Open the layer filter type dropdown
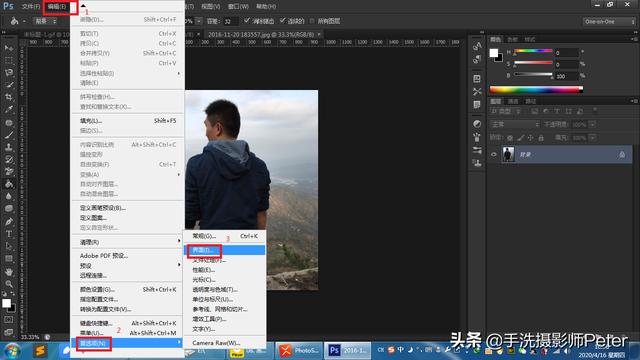 click(506, 111)
